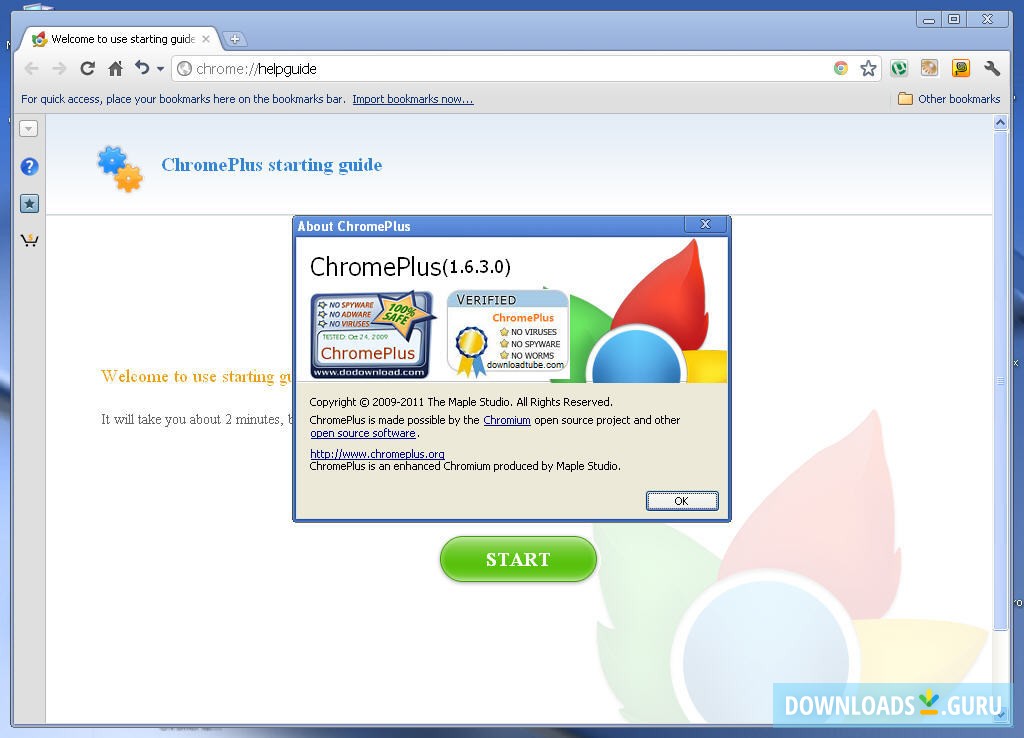Open a new tab with the plus button
Image resolution: width=1024 pixels, height=738 pixels.
[235, 39]
